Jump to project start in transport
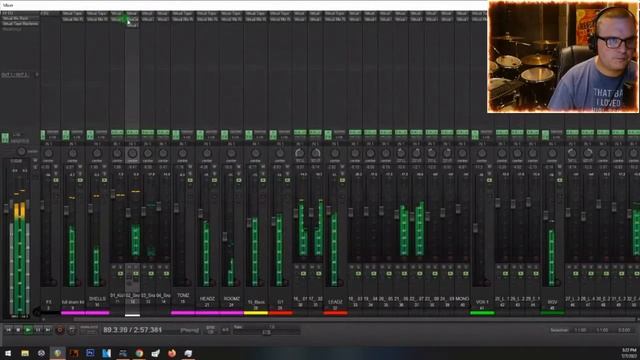Viewport: 640px width, 360px height. [8, 330]
